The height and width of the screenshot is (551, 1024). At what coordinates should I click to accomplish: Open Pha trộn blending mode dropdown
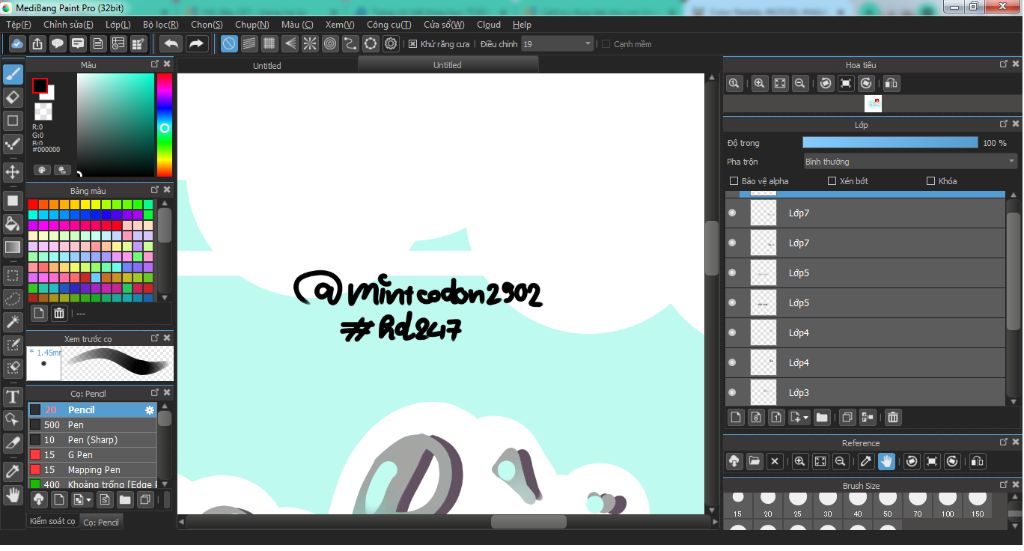(910, 161)
